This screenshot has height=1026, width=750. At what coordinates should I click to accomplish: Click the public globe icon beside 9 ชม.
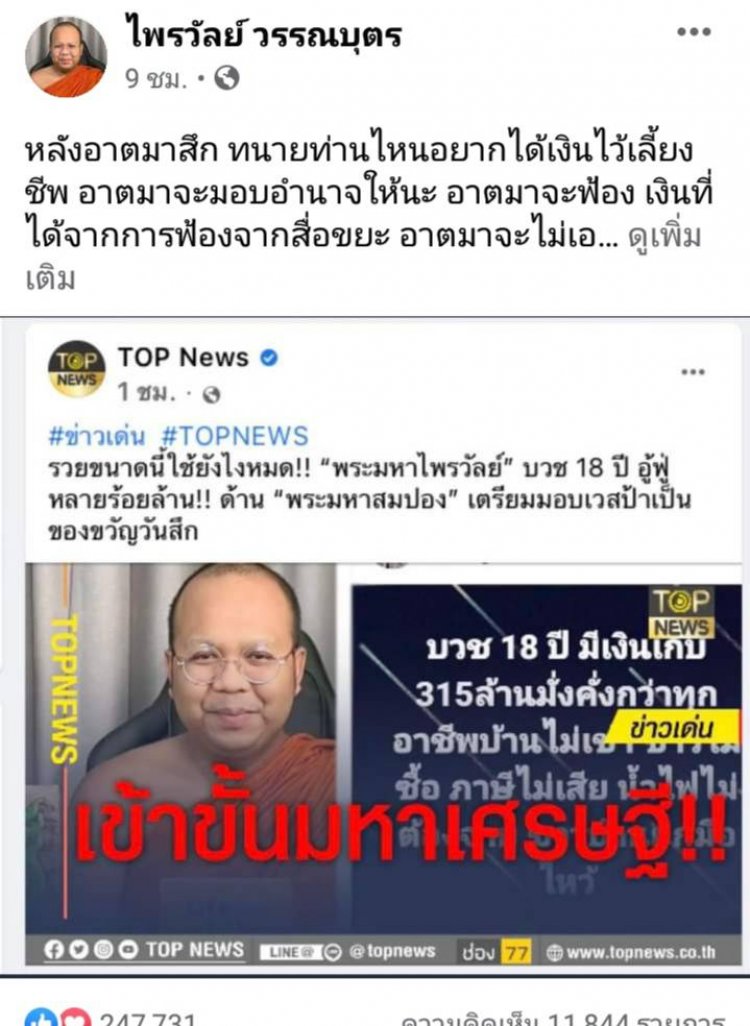(226, 78)
